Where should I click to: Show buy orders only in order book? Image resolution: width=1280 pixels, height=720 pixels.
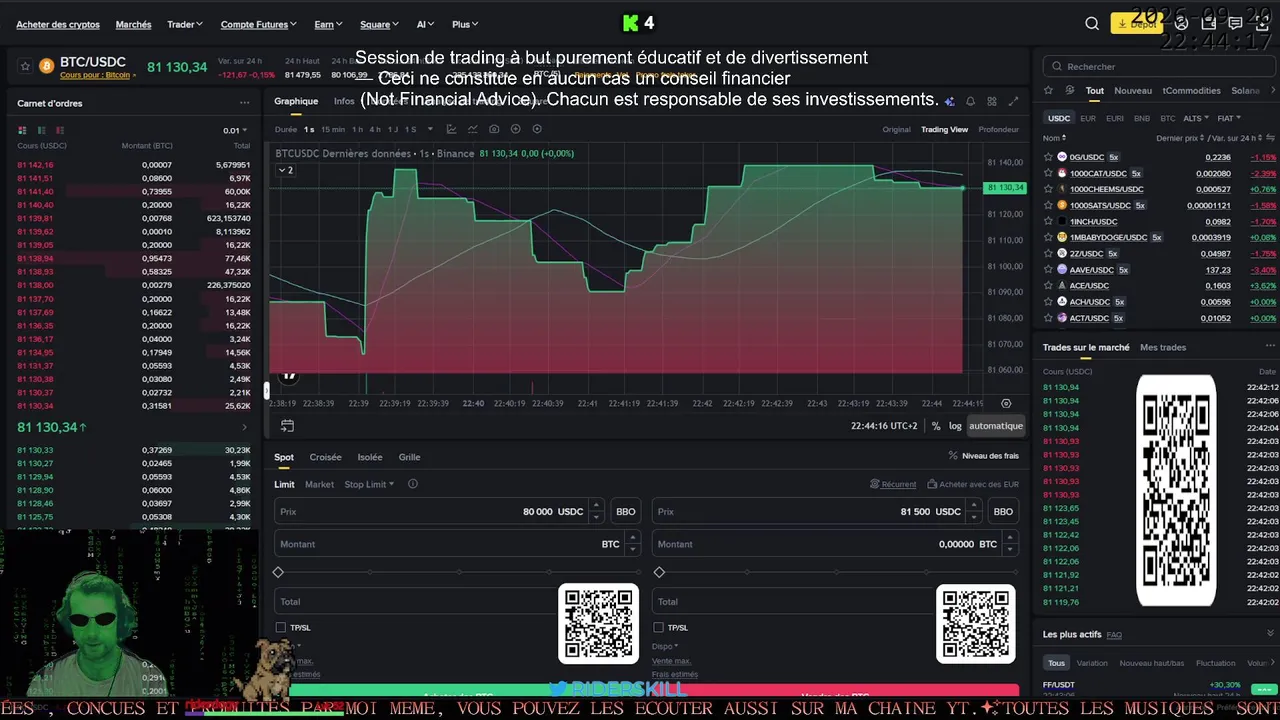(x=41, y=130)
